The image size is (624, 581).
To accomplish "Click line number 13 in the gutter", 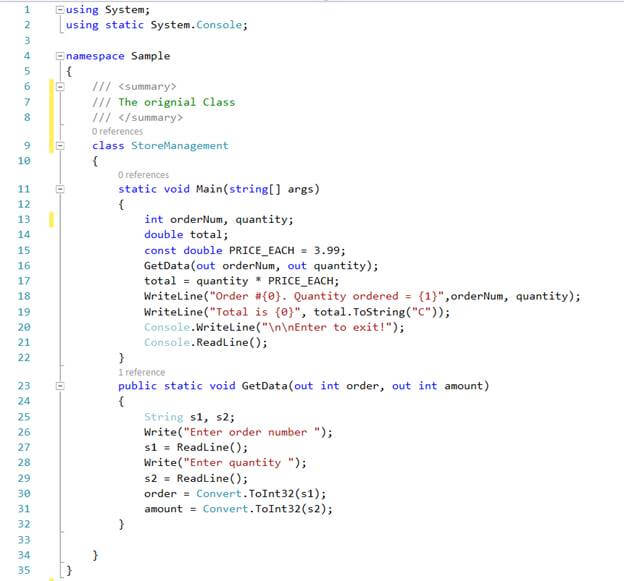I will pyautogui.click(x=24, y=219).
